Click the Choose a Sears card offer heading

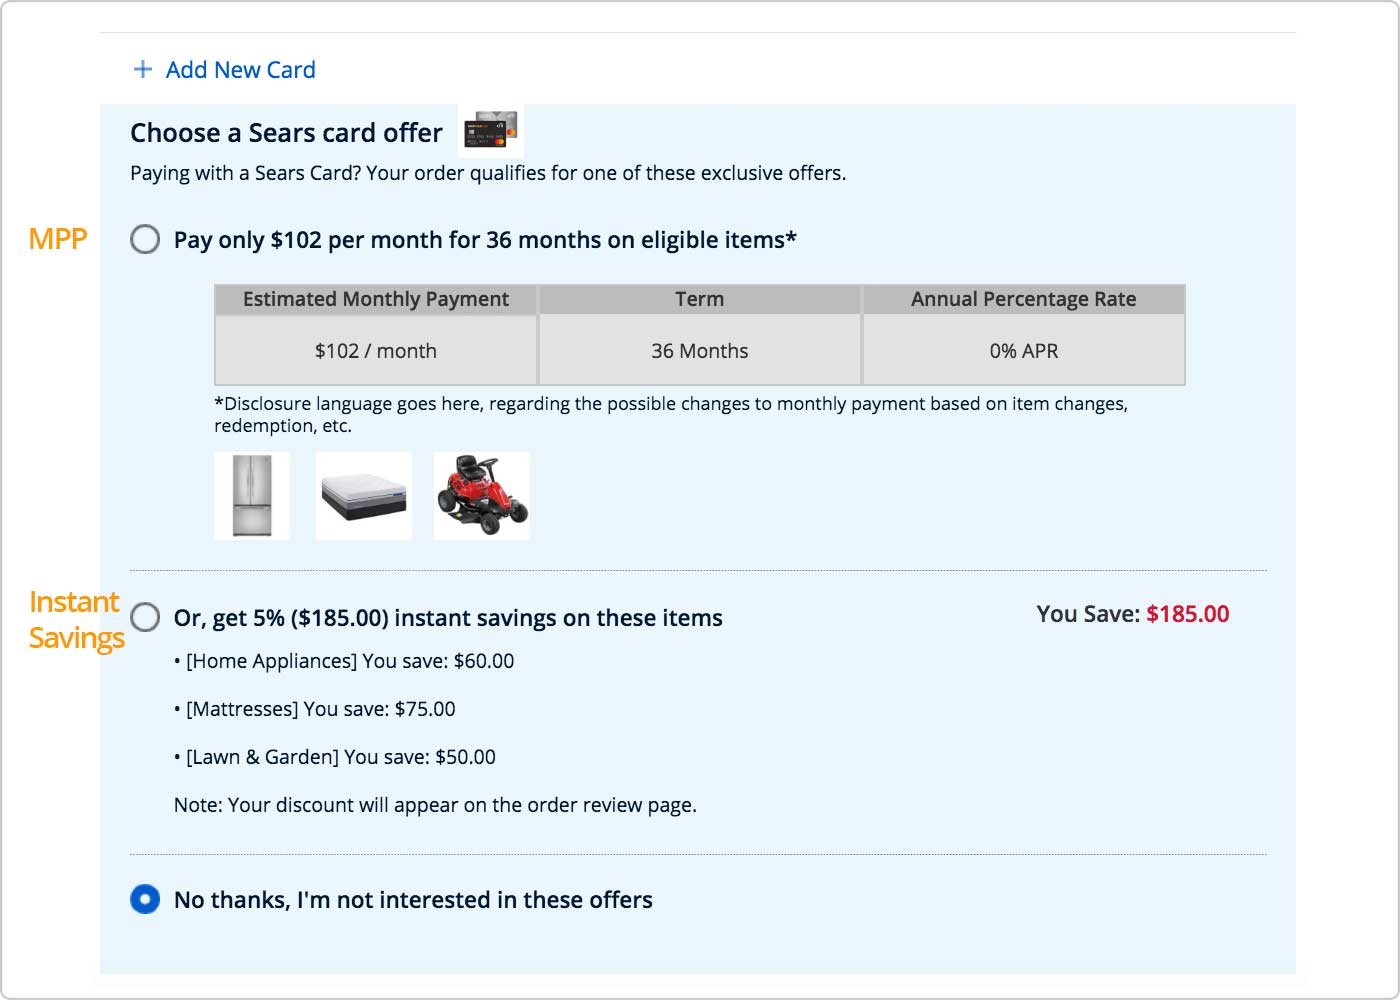[286, 133]
